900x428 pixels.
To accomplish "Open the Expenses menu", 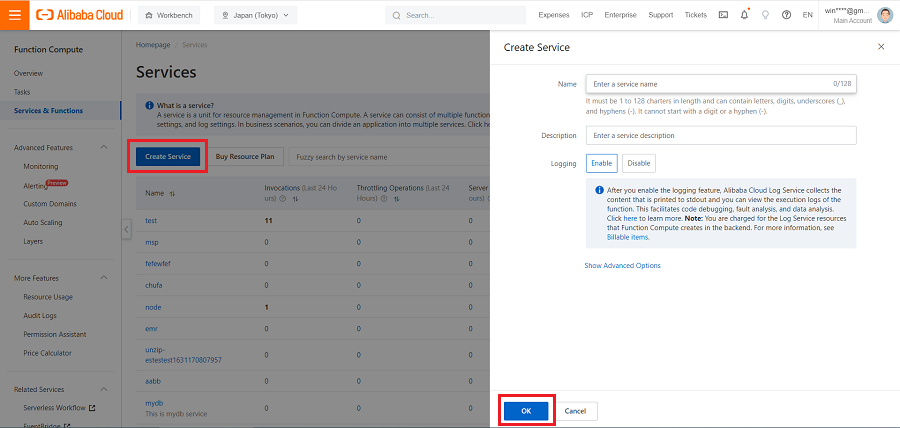I will point(553,15).
